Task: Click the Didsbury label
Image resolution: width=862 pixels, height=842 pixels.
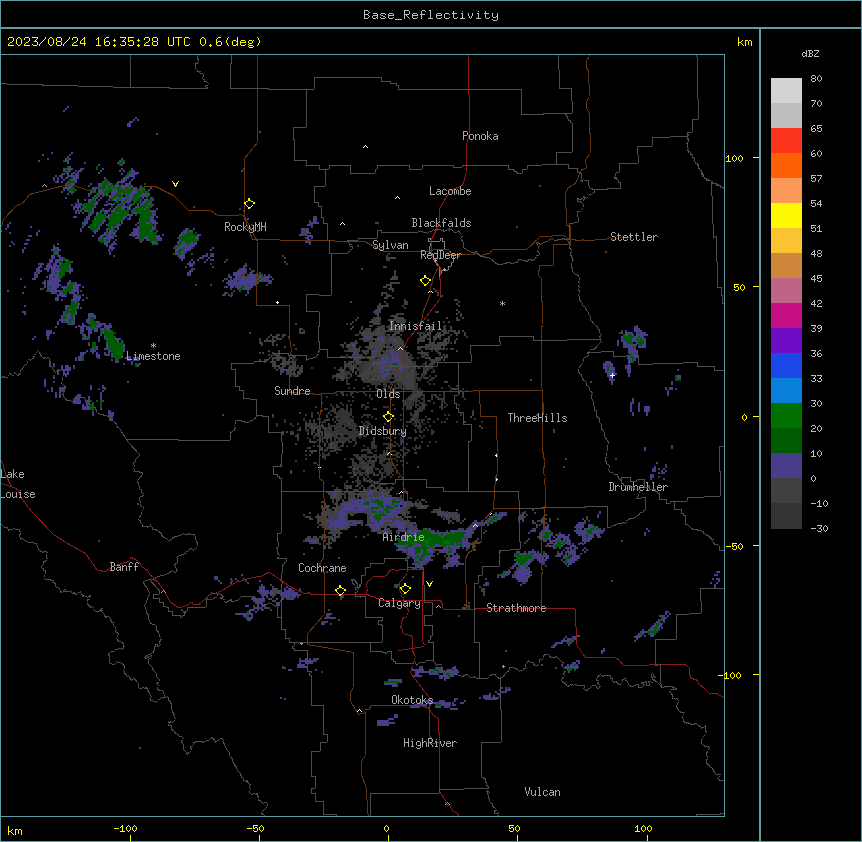Action: [x=383, y=431]
